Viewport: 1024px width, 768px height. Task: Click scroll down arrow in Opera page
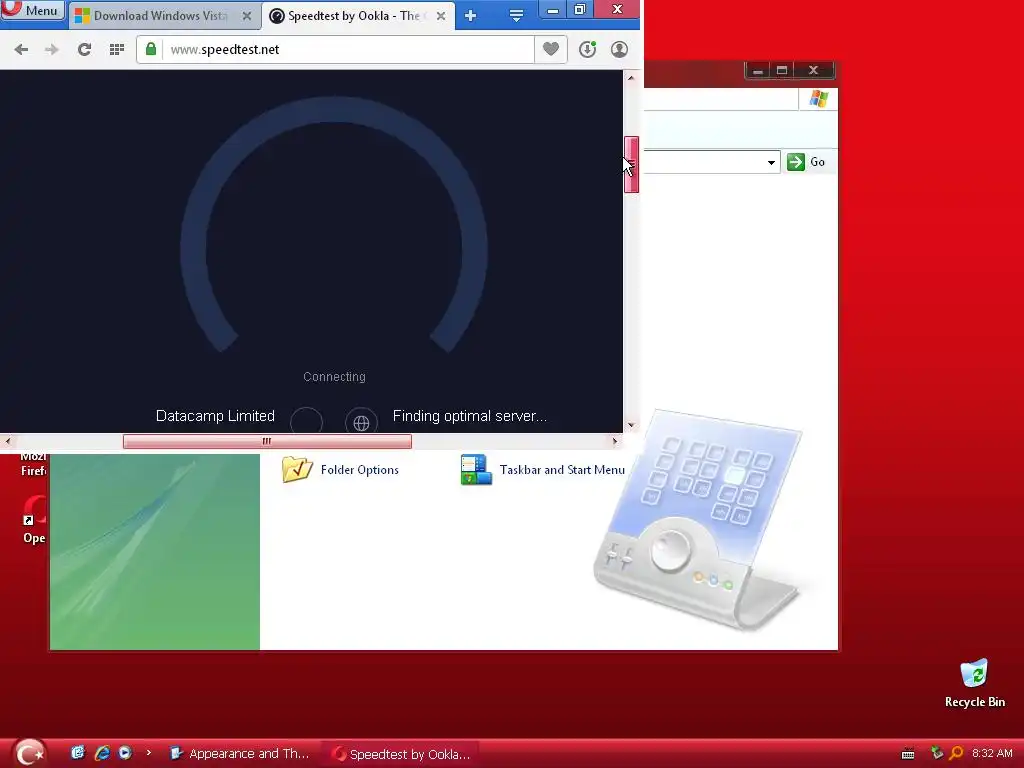pyautogui.click(x=631, y=425)
